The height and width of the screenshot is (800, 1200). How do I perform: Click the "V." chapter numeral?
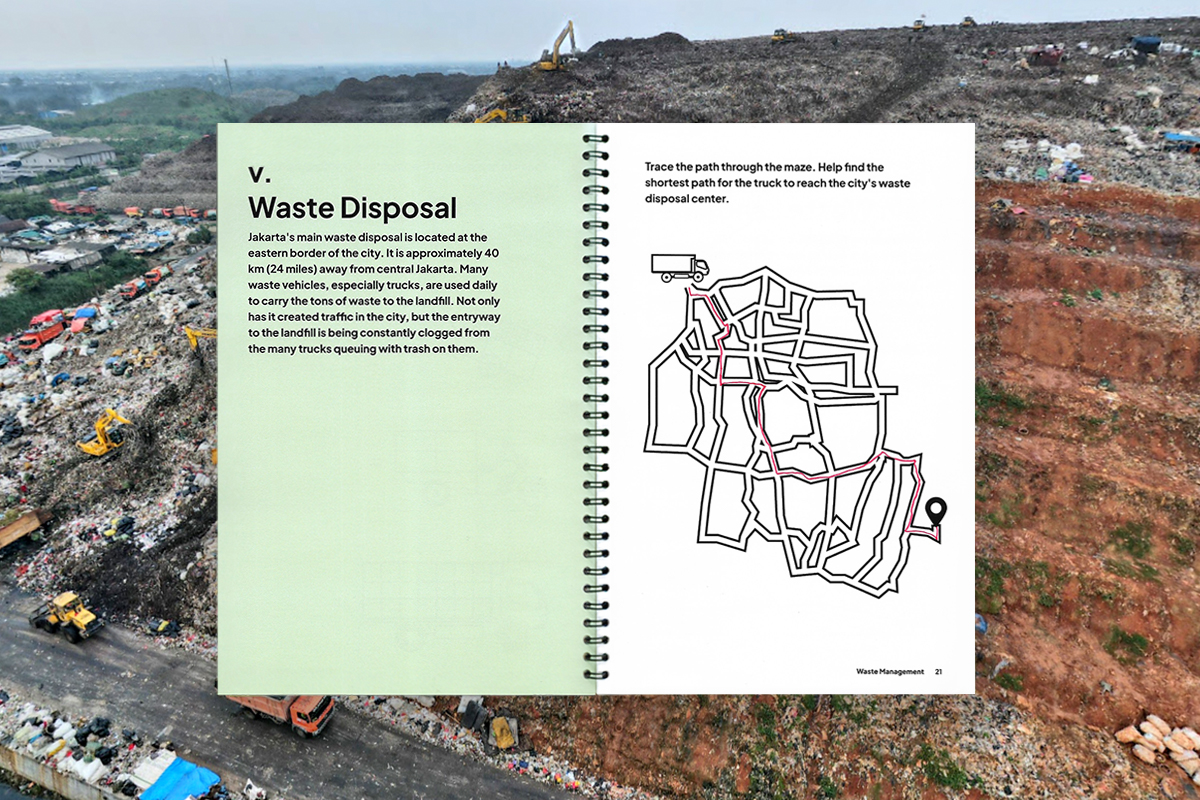tap(259, 173)
